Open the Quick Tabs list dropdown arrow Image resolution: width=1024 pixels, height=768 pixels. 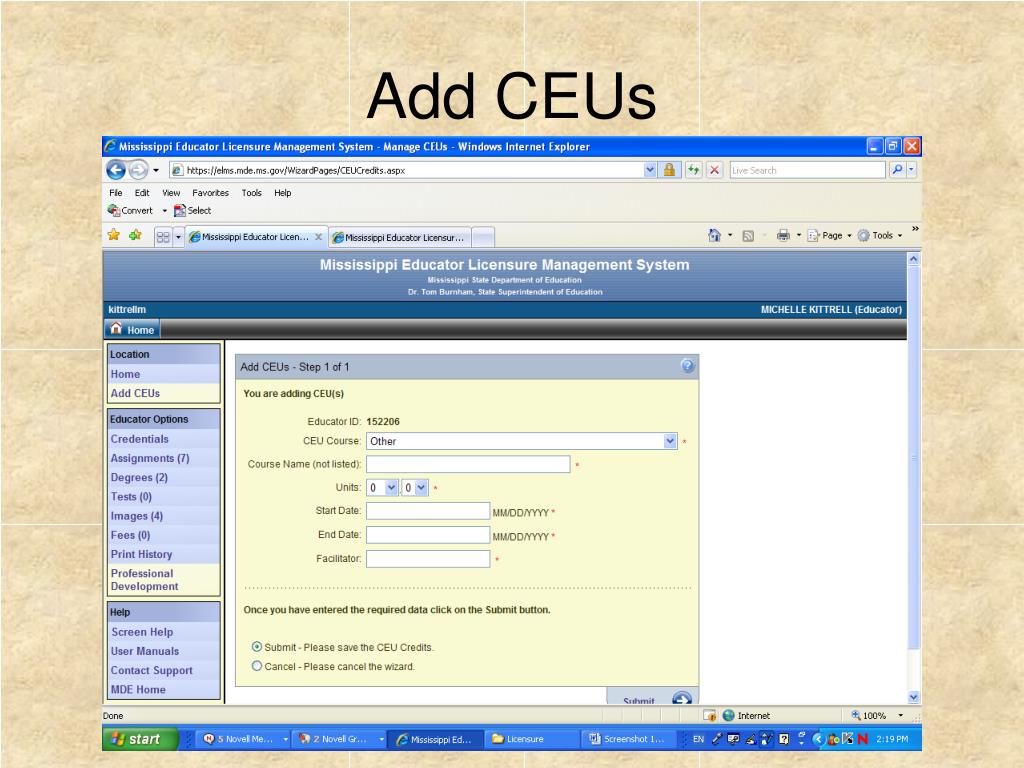178,237
